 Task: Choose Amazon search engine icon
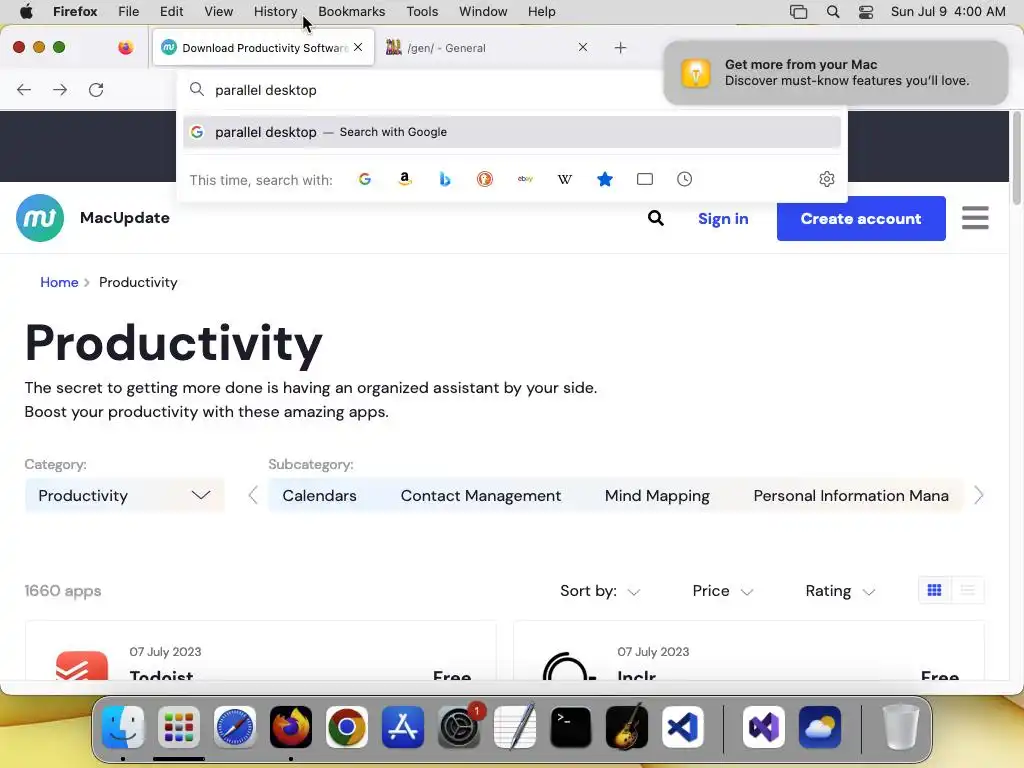(405, 179)
